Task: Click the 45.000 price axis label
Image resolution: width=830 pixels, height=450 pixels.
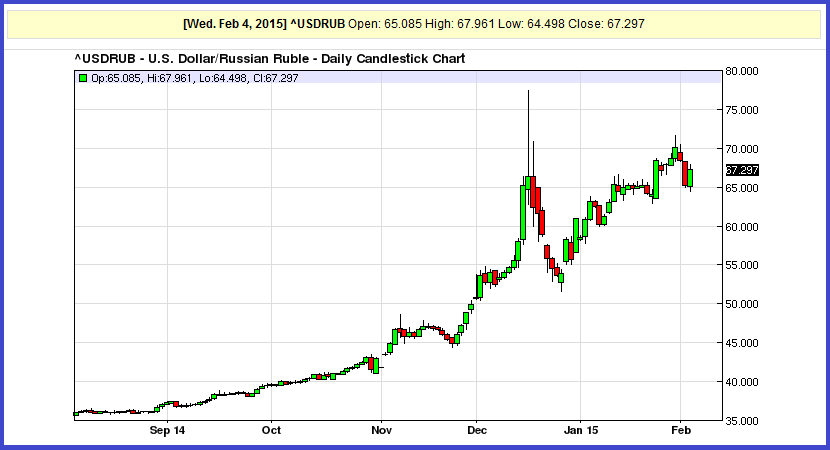Action: tap(742, 343)
